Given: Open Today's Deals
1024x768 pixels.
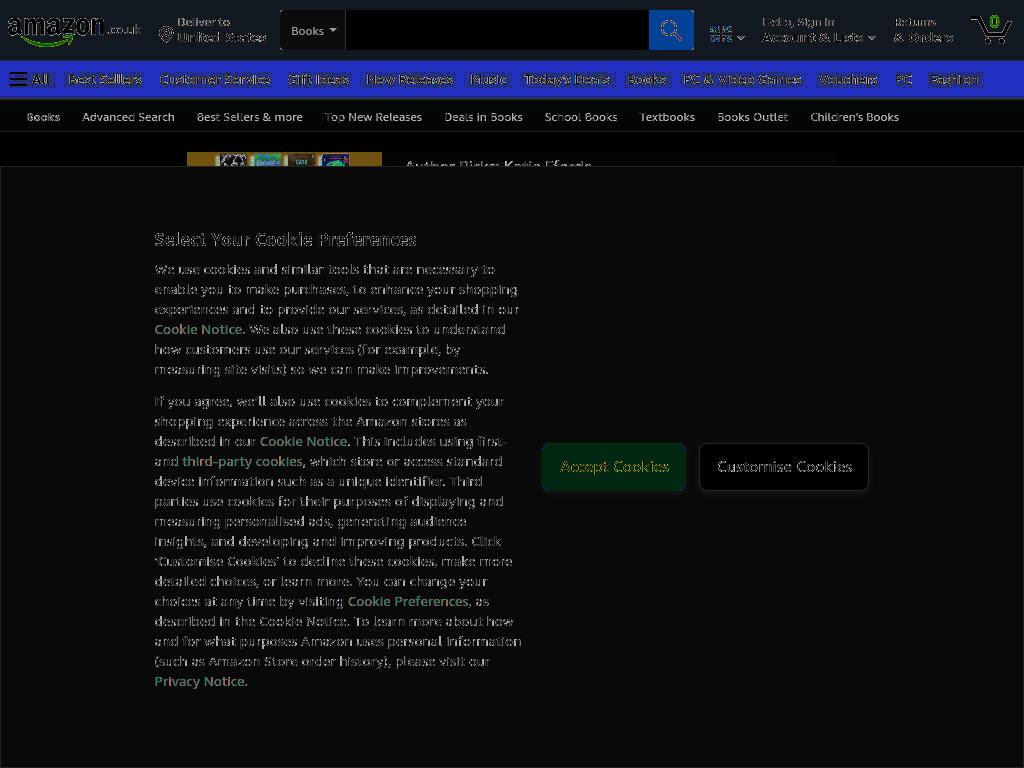Looking at the screenshot, I should coord(566,80).
